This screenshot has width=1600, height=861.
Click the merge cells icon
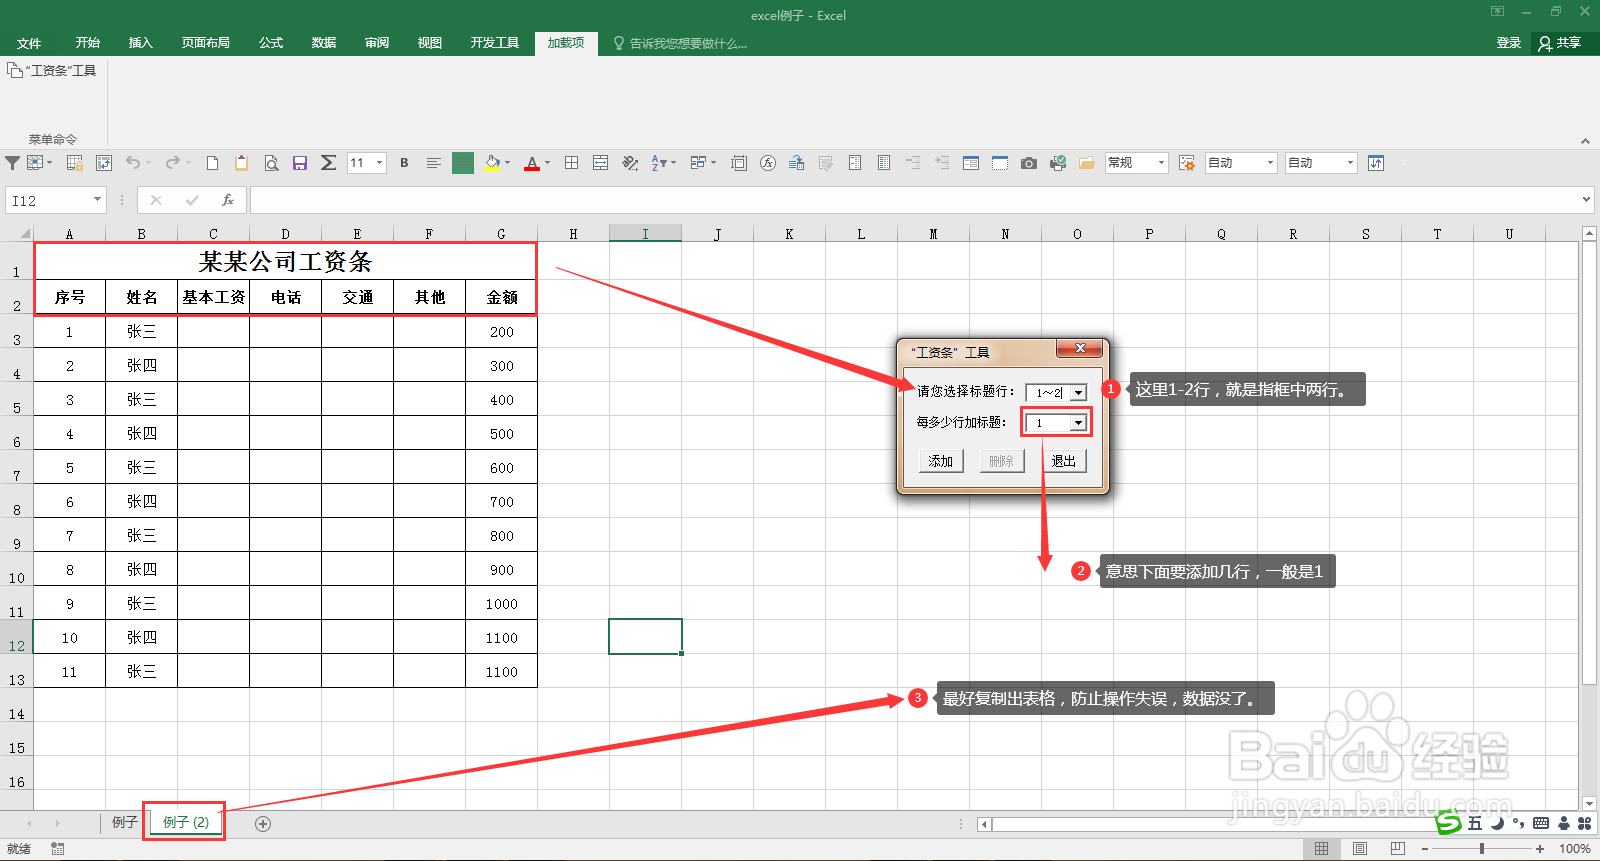[x=600, y=163]
